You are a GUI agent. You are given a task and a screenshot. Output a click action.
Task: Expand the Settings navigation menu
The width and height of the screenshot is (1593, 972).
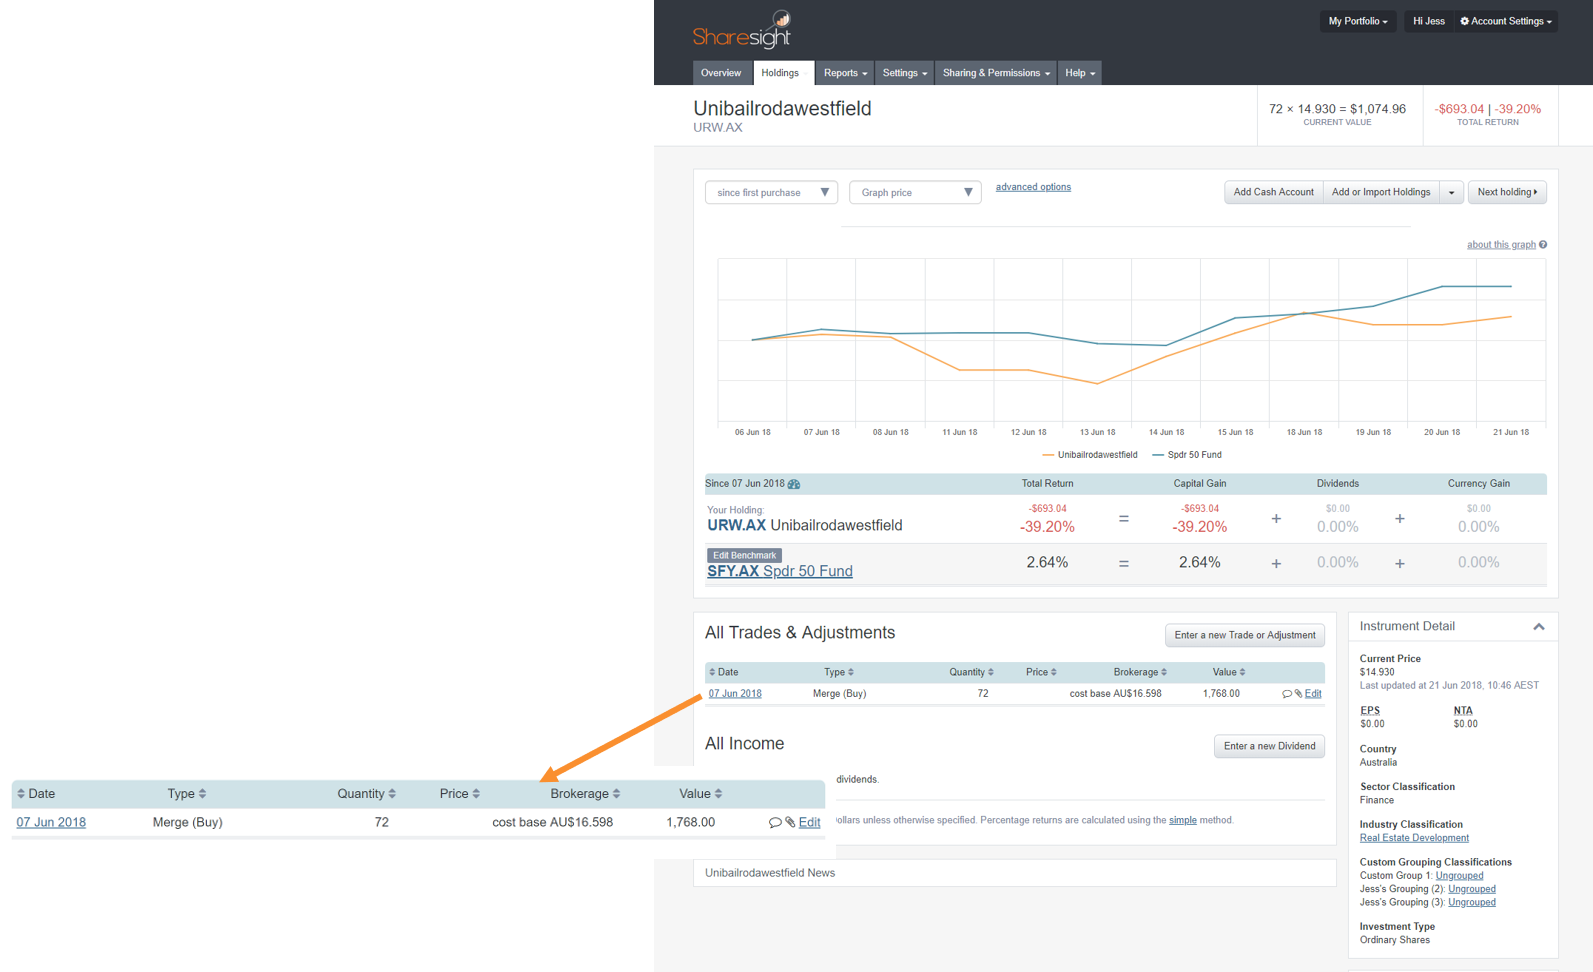(x=905, y=73)
